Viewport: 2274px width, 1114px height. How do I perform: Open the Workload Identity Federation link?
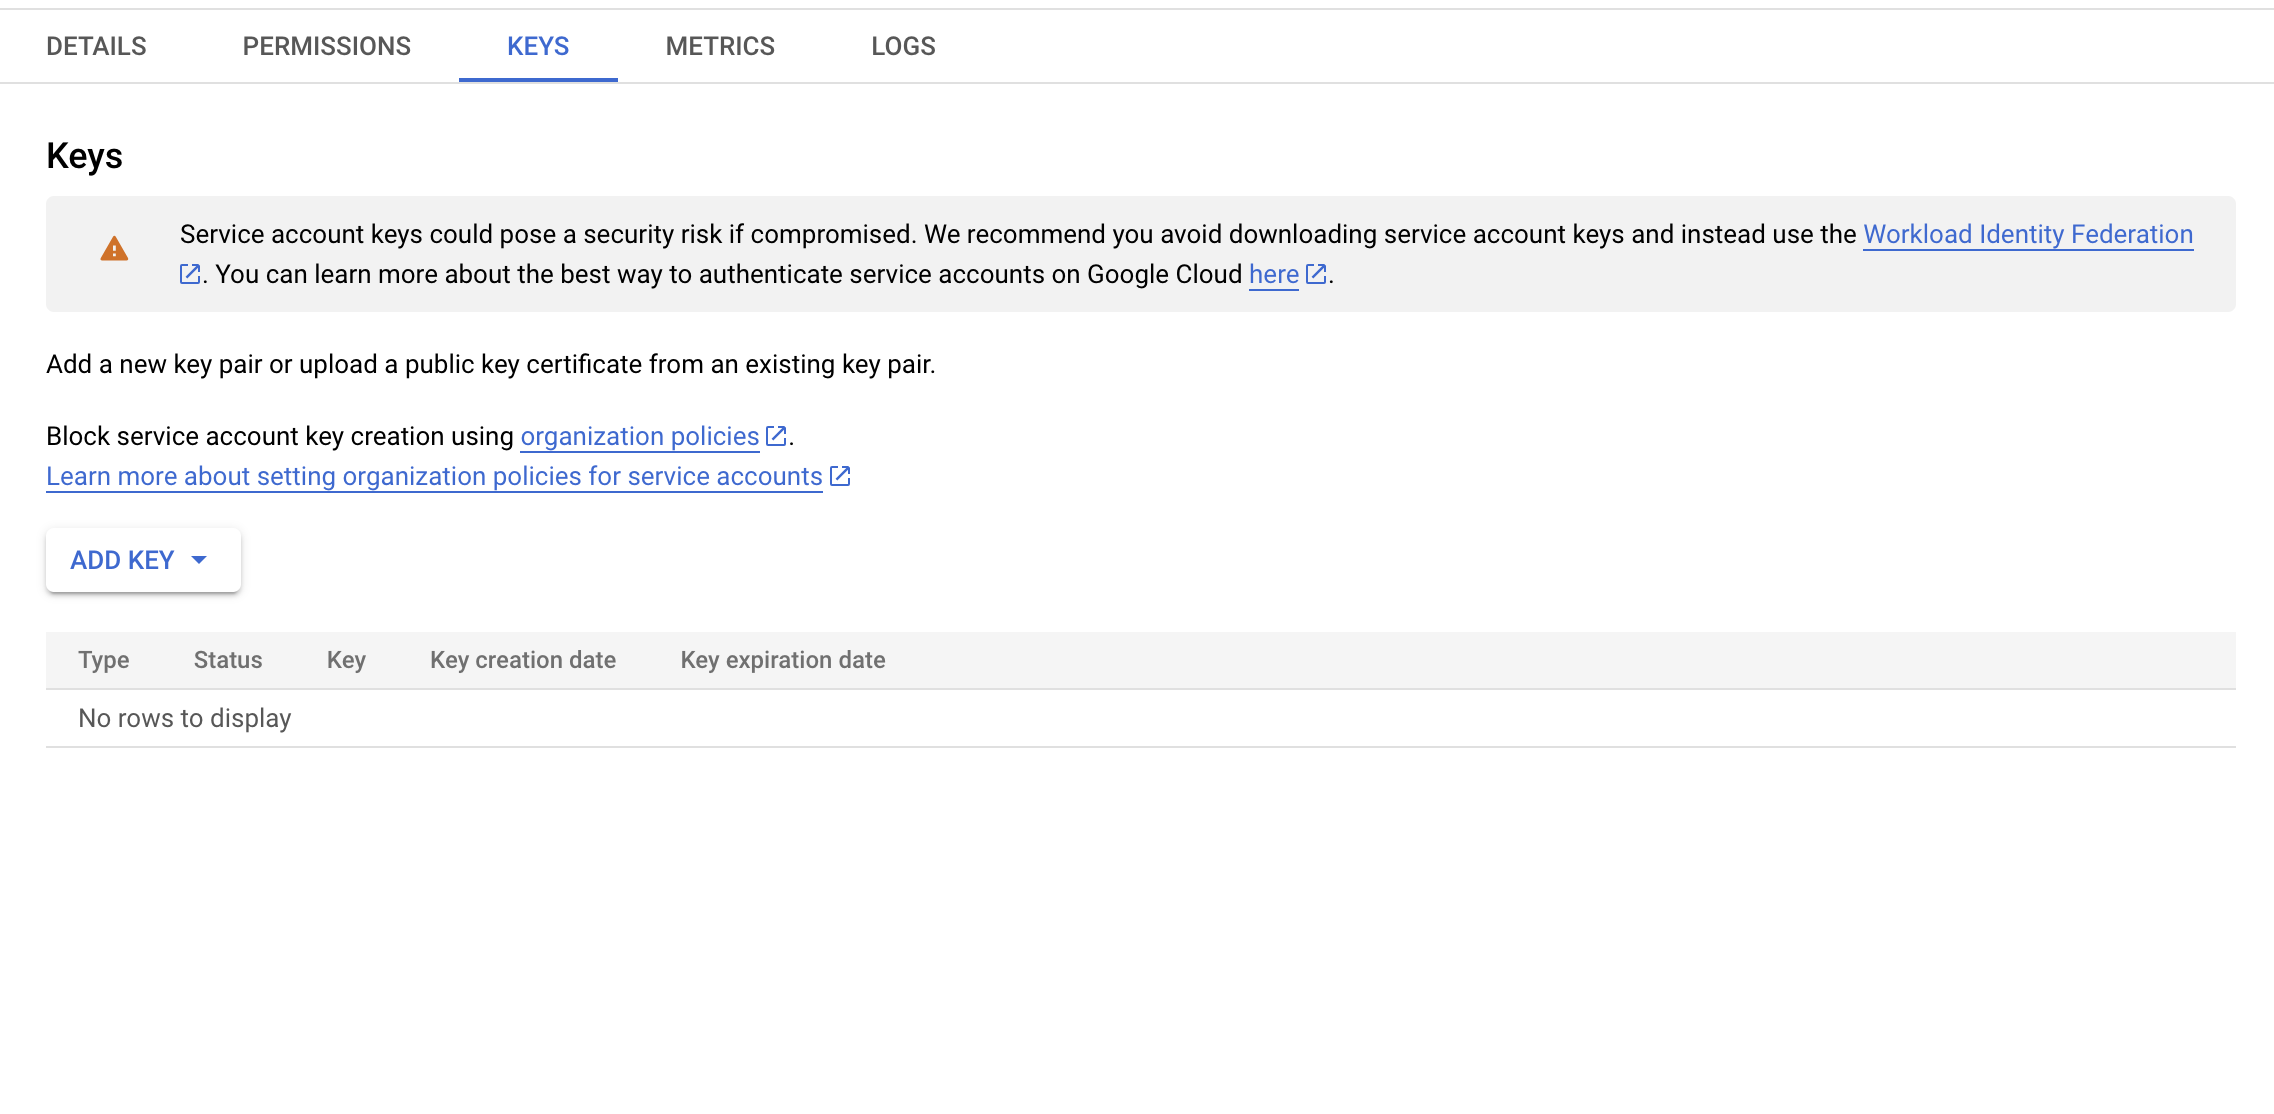click(2028, 234)
